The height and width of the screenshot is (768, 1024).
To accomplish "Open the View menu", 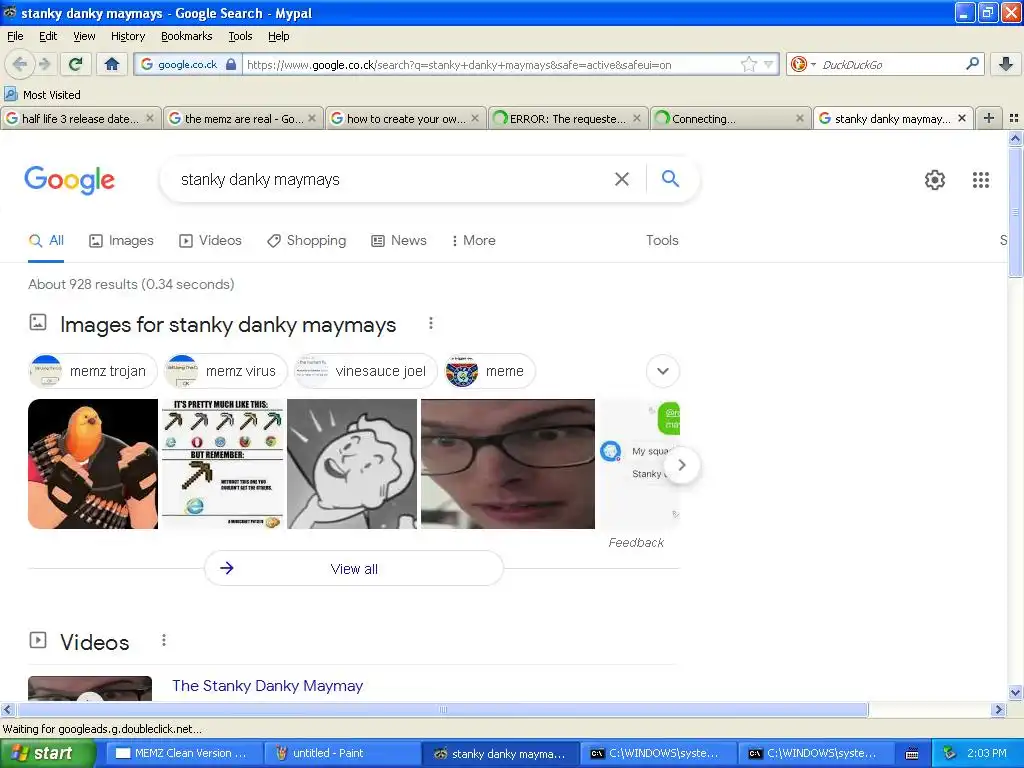I will (x=84, y=36).
